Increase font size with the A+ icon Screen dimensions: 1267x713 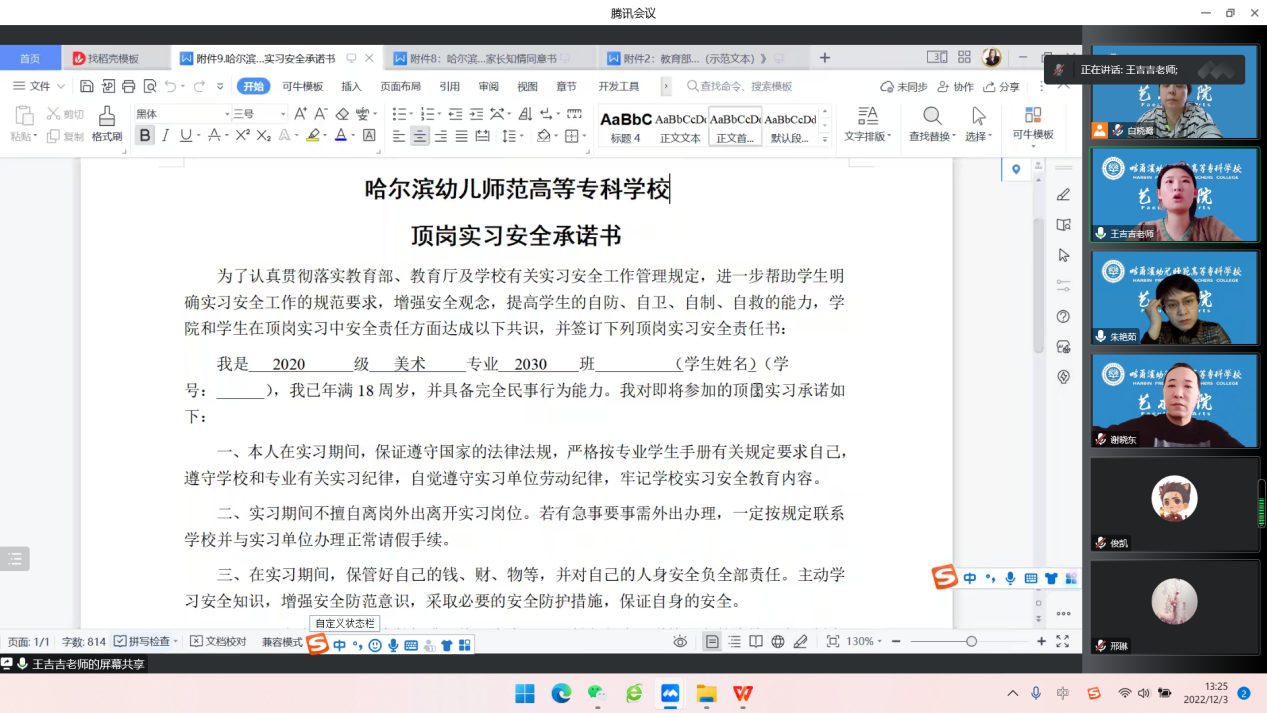click(x=302, y=114)
